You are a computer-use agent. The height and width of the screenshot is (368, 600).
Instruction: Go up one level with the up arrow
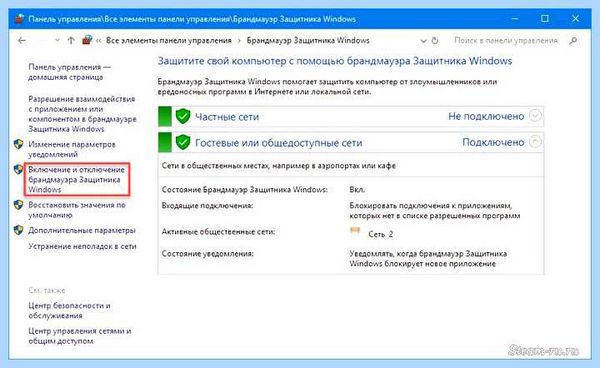(x=71, y=41)
